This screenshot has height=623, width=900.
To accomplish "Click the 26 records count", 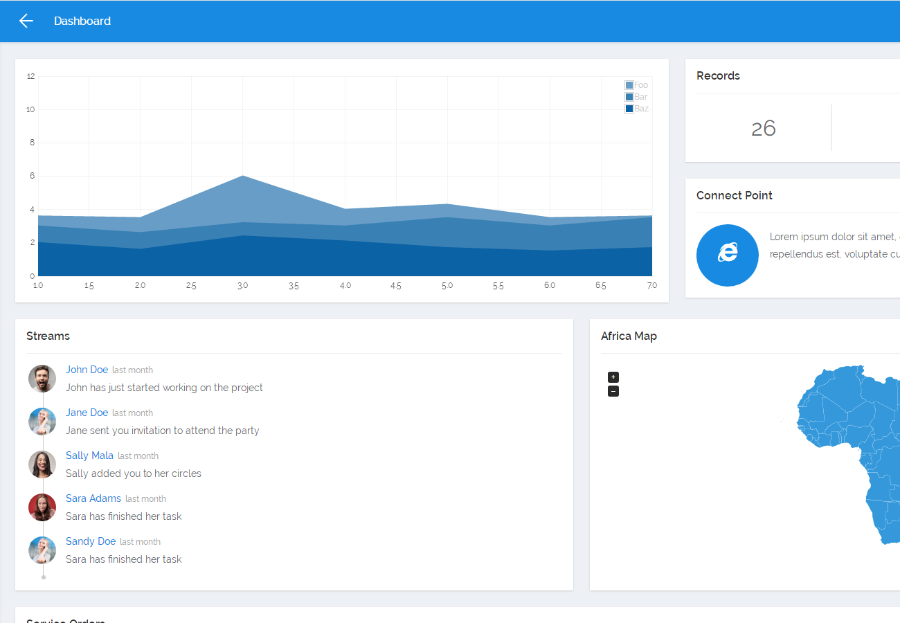I will [x=763, y=129].
